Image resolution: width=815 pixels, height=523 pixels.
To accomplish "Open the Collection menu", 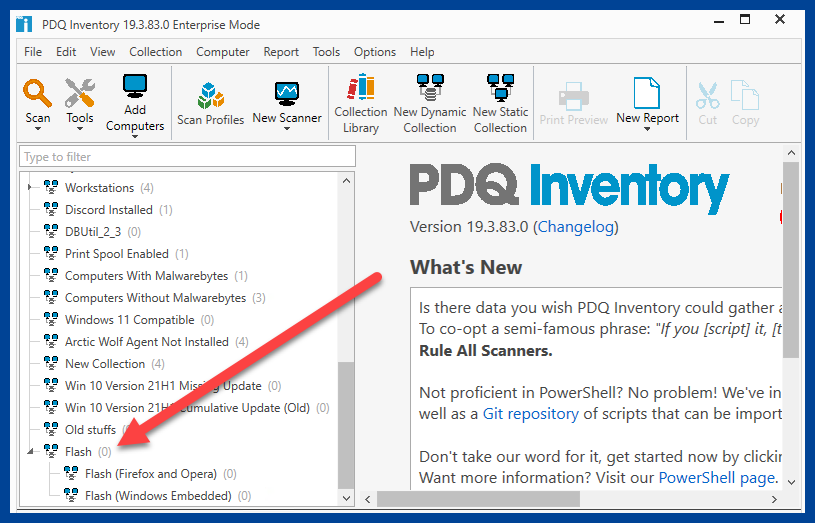I will (x=155, y=52).
